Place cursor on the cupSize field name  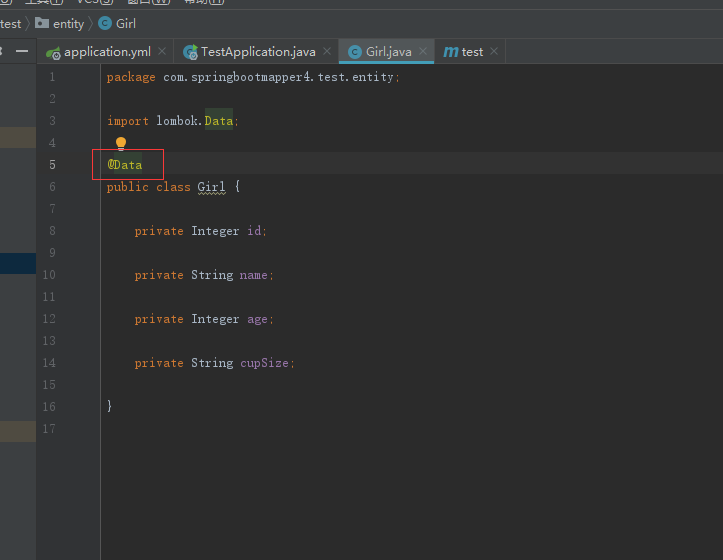pyautogui.click(x=266, y=363)
